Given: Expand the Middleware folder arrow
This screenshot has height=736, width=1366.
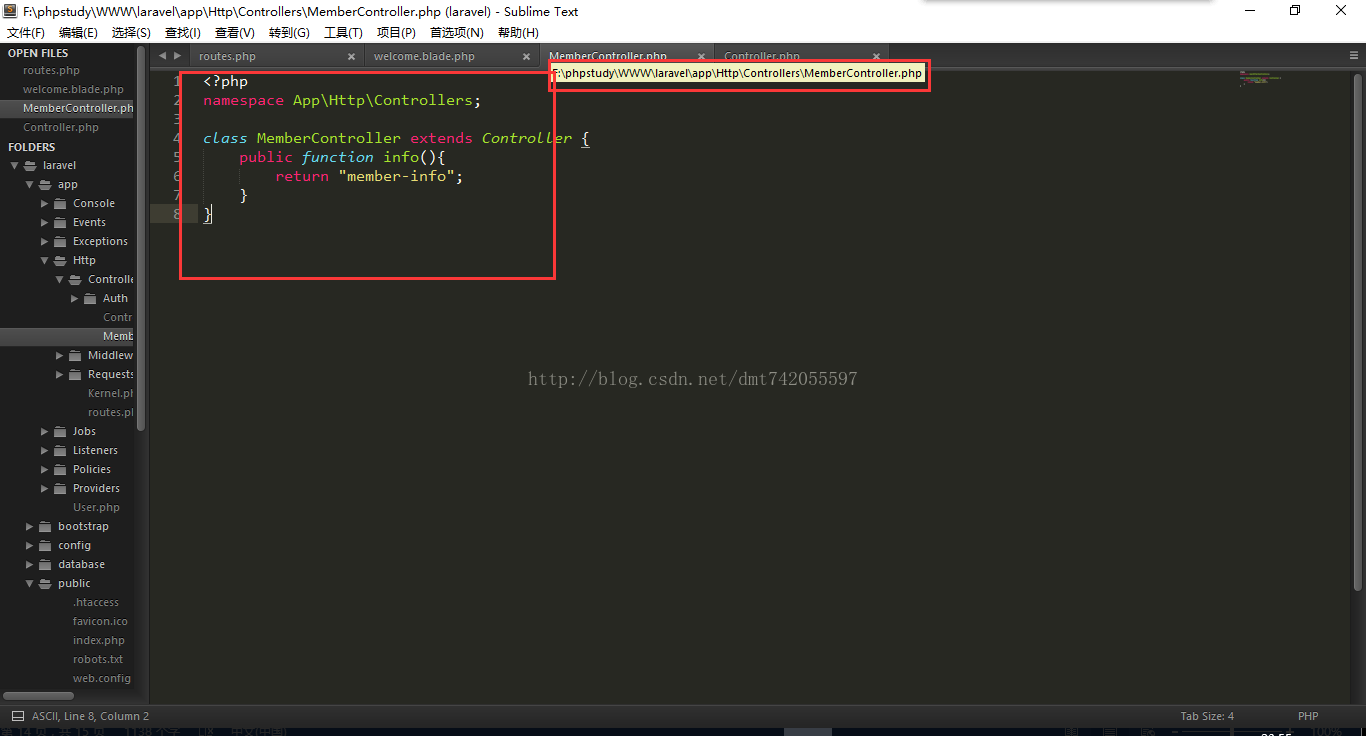Looking at the screenshot, I should pyautogui.click(x=59, y=356).
